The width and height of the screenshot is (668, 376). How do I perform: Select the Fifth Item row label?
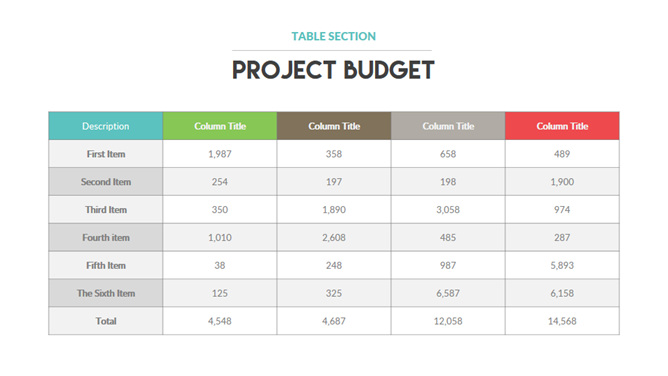click(x=106, y=265)
